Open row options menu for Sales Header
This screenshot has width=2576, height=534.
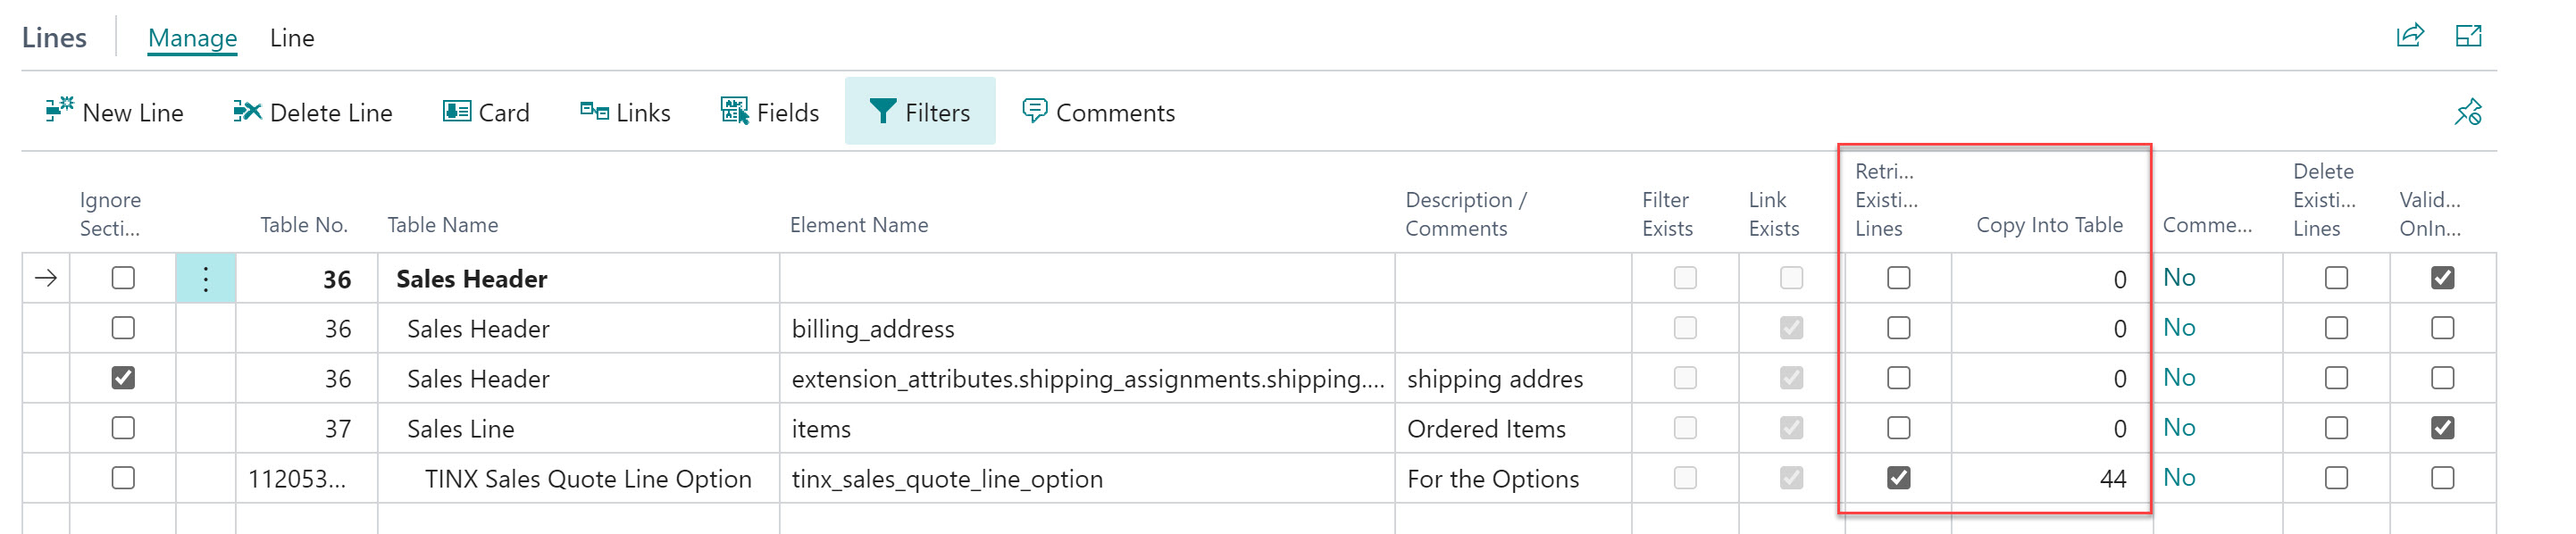[x=206, y=279]
